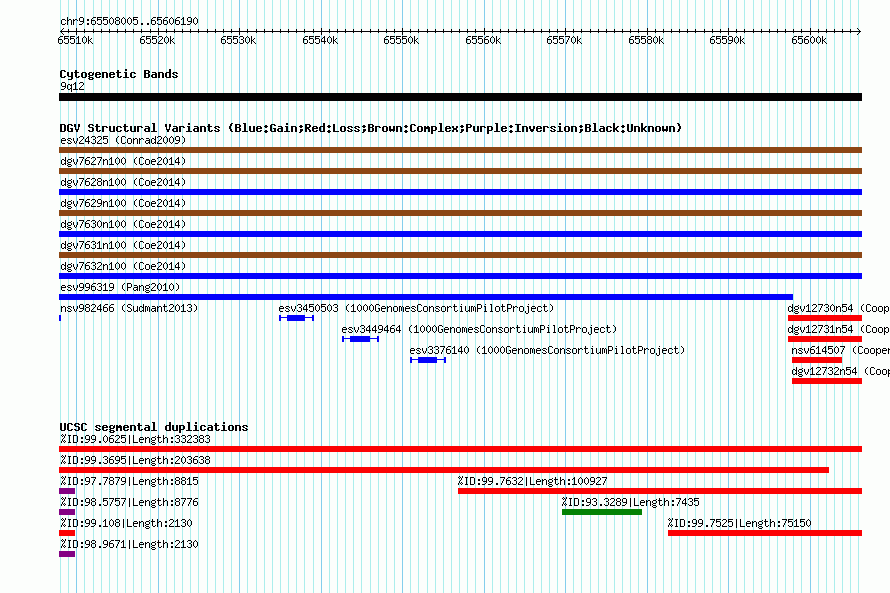Select the red bar under Length:75150
890x593 pixels.
[x=765, y=533]
